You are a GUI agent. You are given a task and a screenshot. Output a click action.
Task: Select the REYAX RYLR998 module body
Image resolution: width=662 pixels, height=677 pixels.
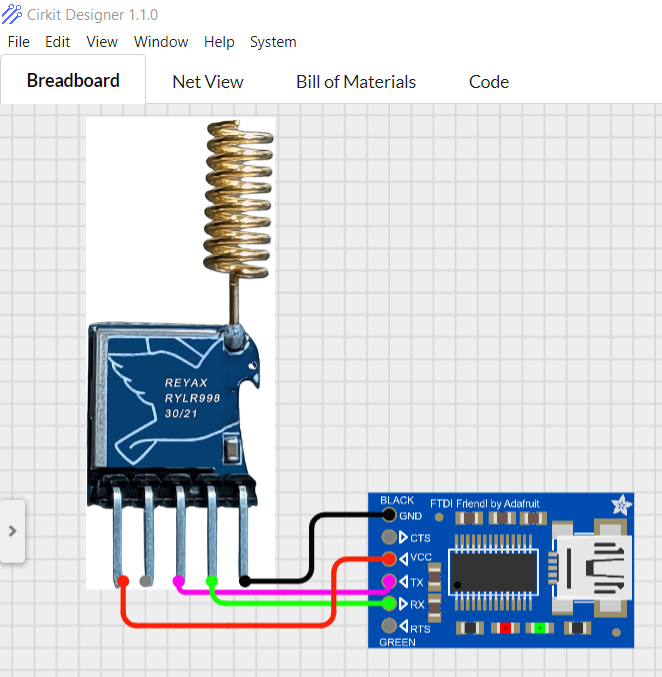coord(173,397)
